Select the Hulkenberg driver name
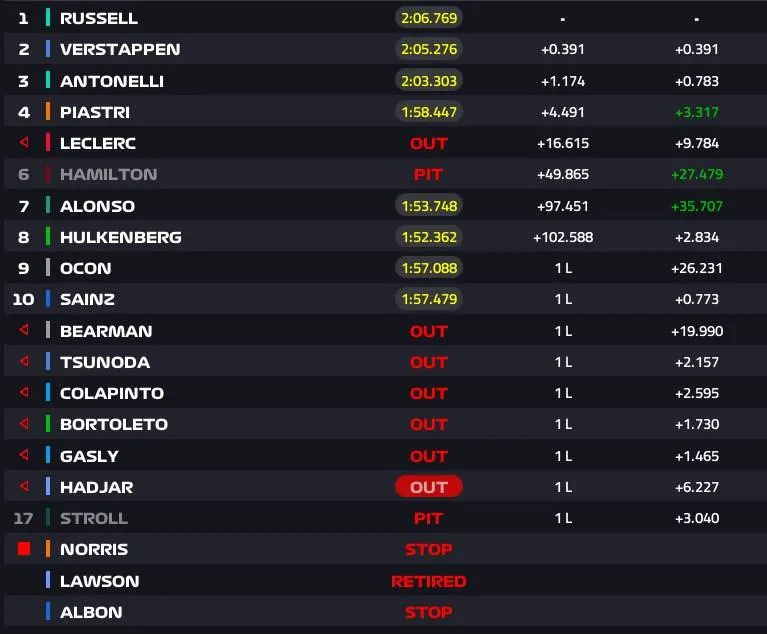The width and height of the screenshot is (767, 634). tap(121, 237)
